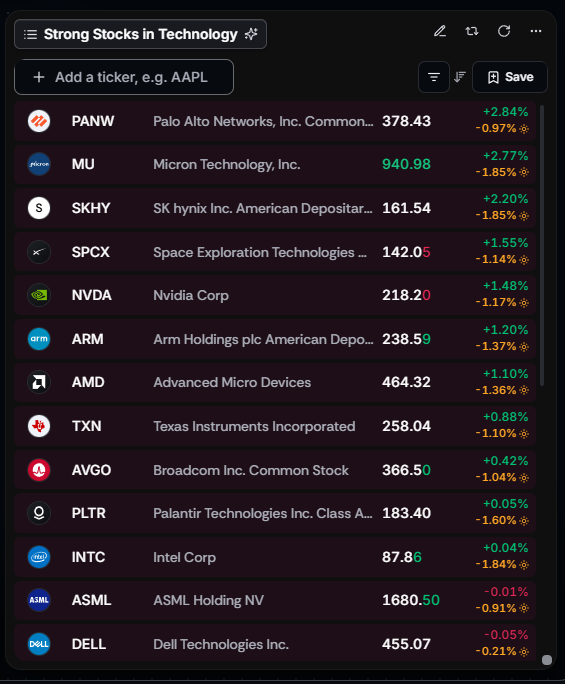Click Nvidia Corp company name
565x684 pixels.
191,295
